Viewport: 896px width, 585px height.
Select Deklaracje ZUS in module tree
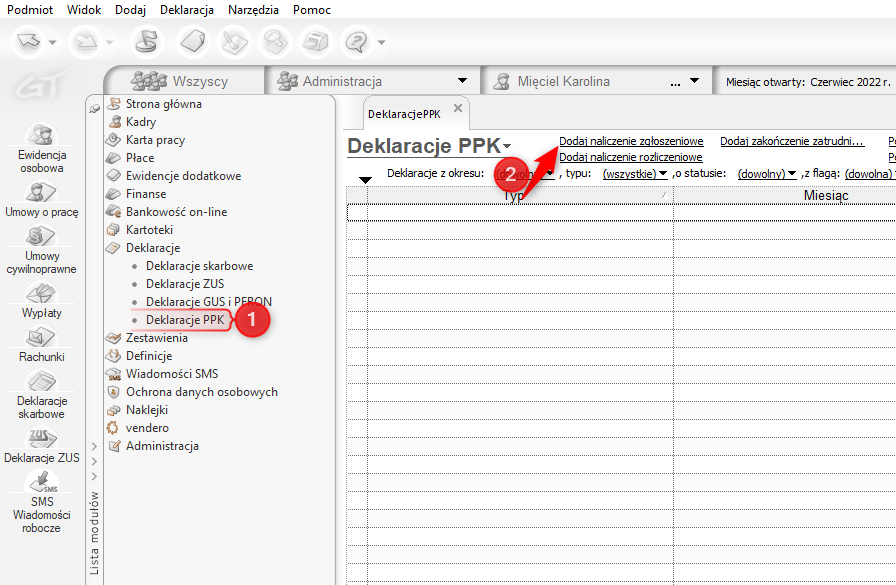(x=185, y=284)
